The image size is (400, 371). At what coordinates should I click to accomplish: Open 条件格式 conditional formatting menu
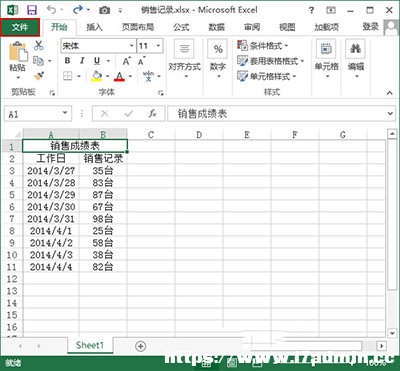tap(263, 46)
